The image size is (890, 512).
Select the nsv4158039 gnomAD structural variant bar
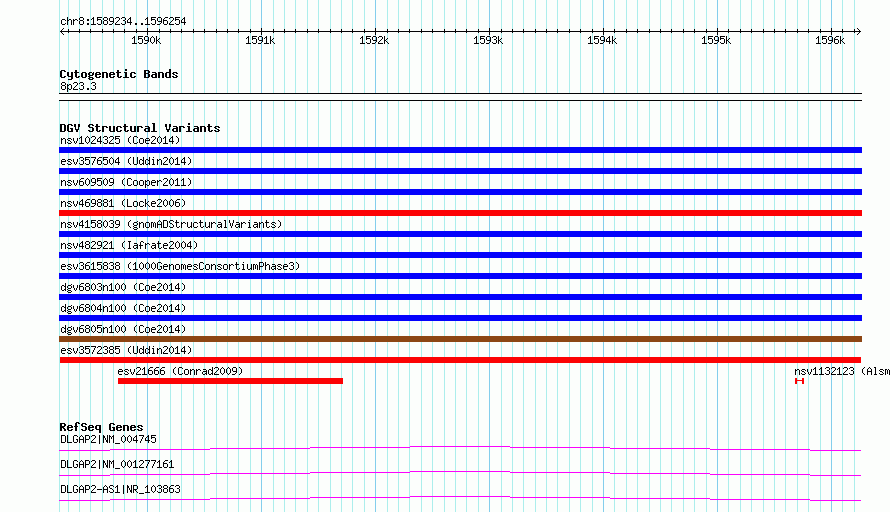(460, 234)
